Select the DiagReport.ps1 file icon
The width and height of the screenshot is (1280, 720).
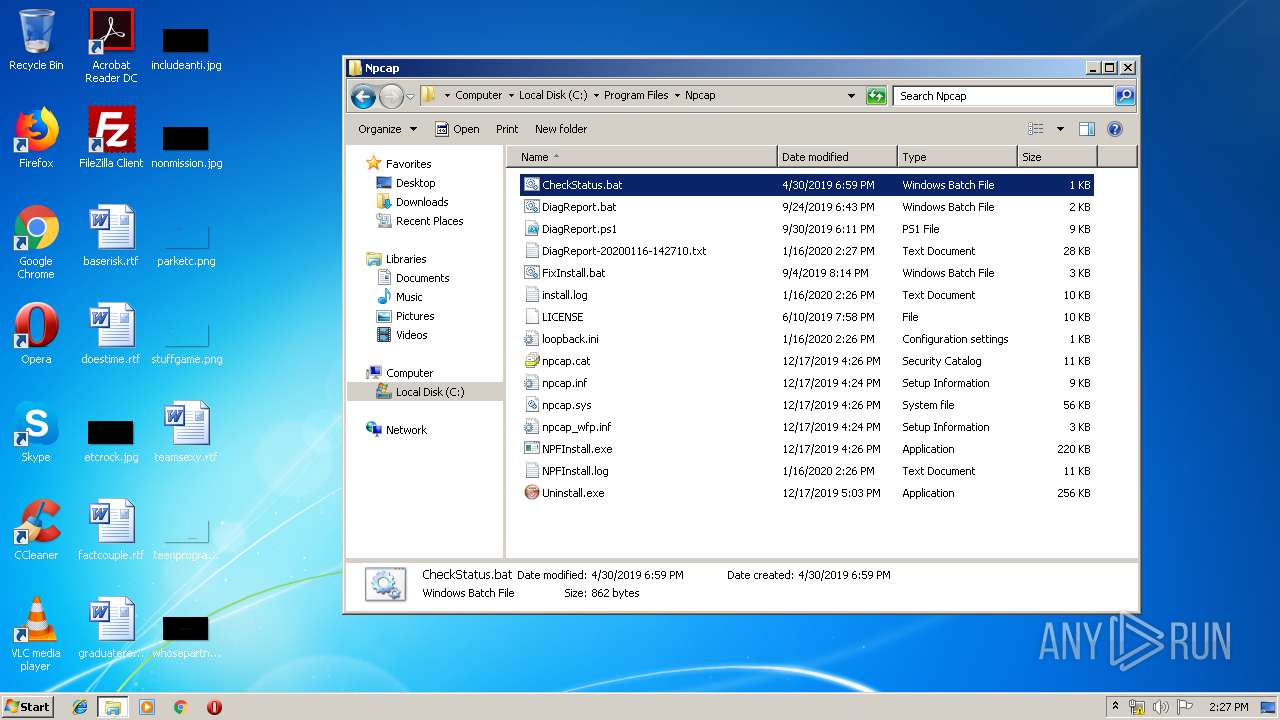(x=532, y=229)
